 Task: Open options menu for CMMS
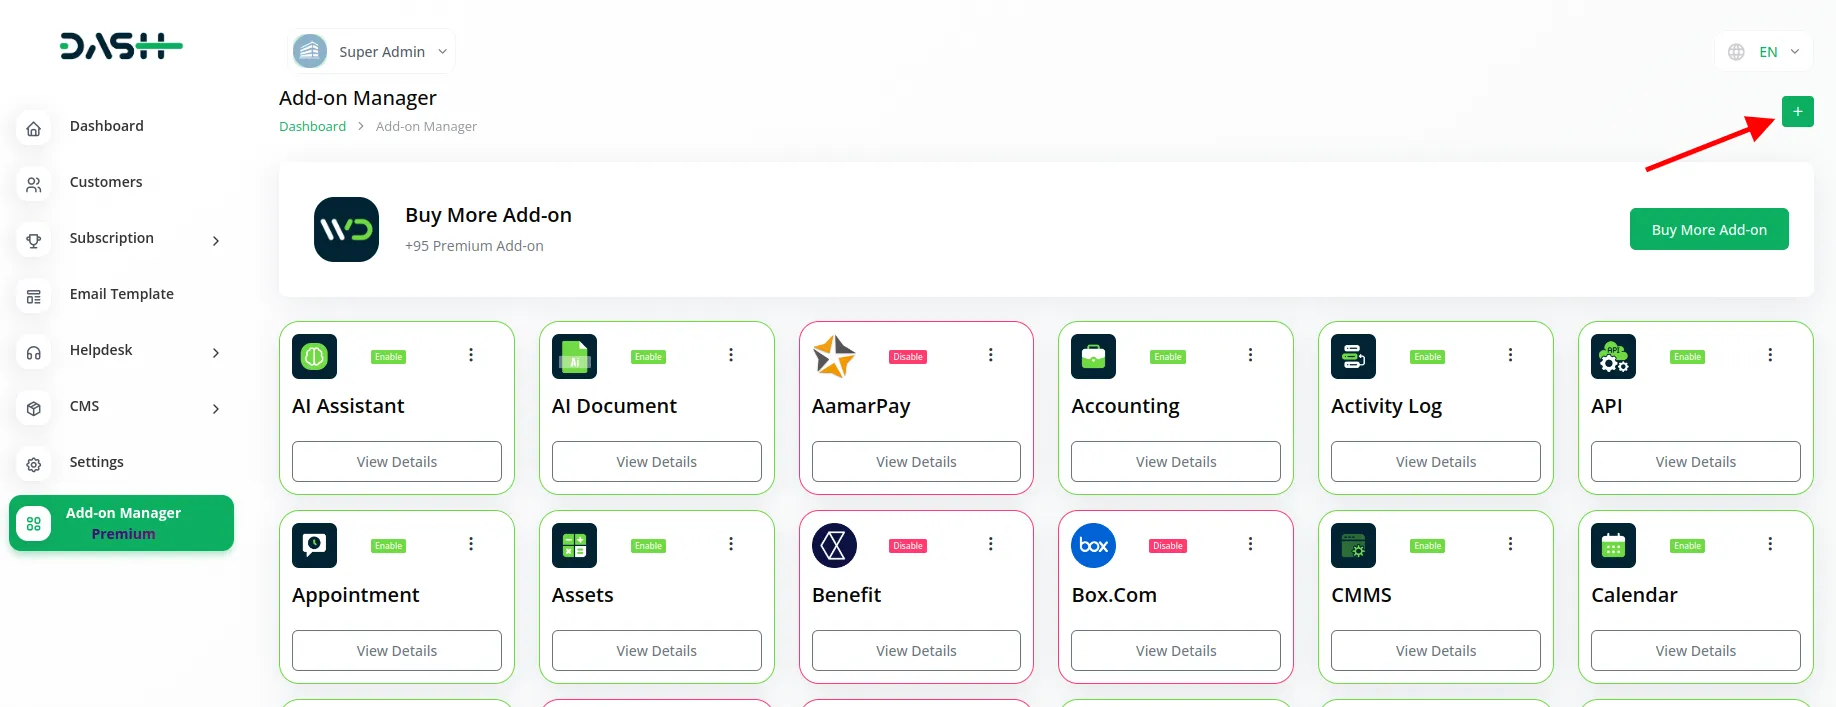[x=1510, y=544]
